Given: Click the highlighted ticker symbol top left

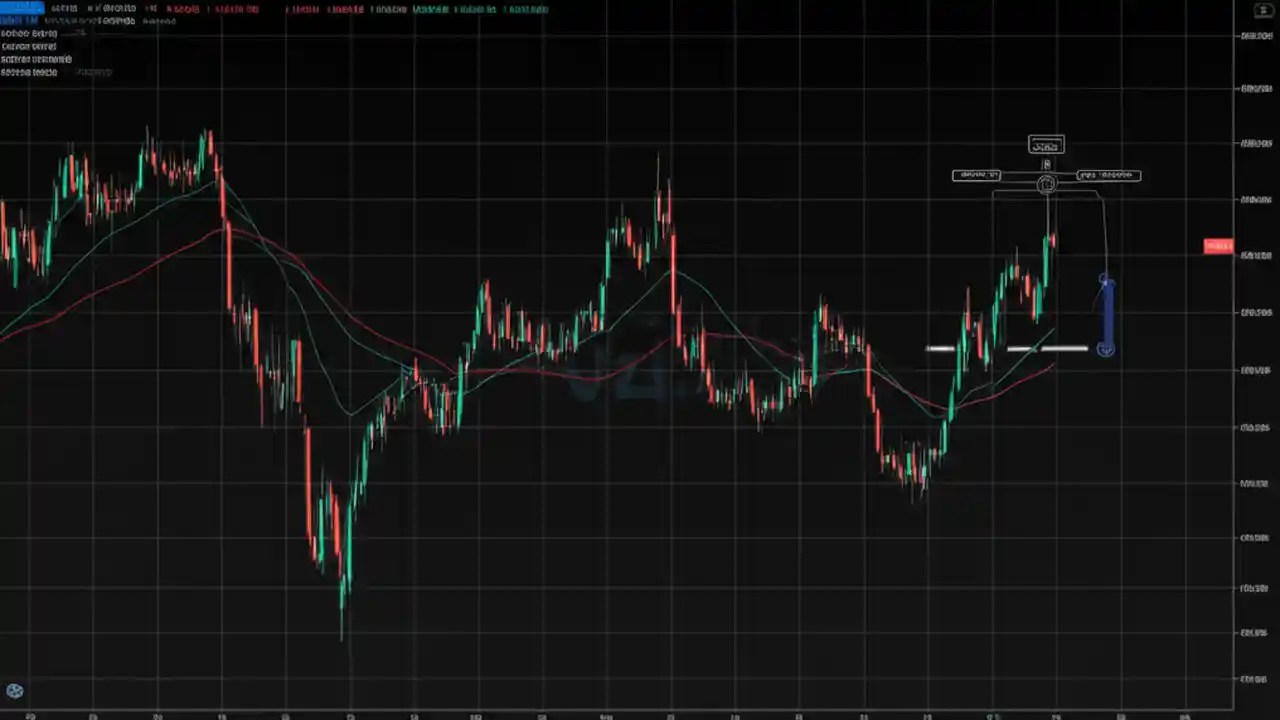Looking at the screenshot, I should (20, 9).
